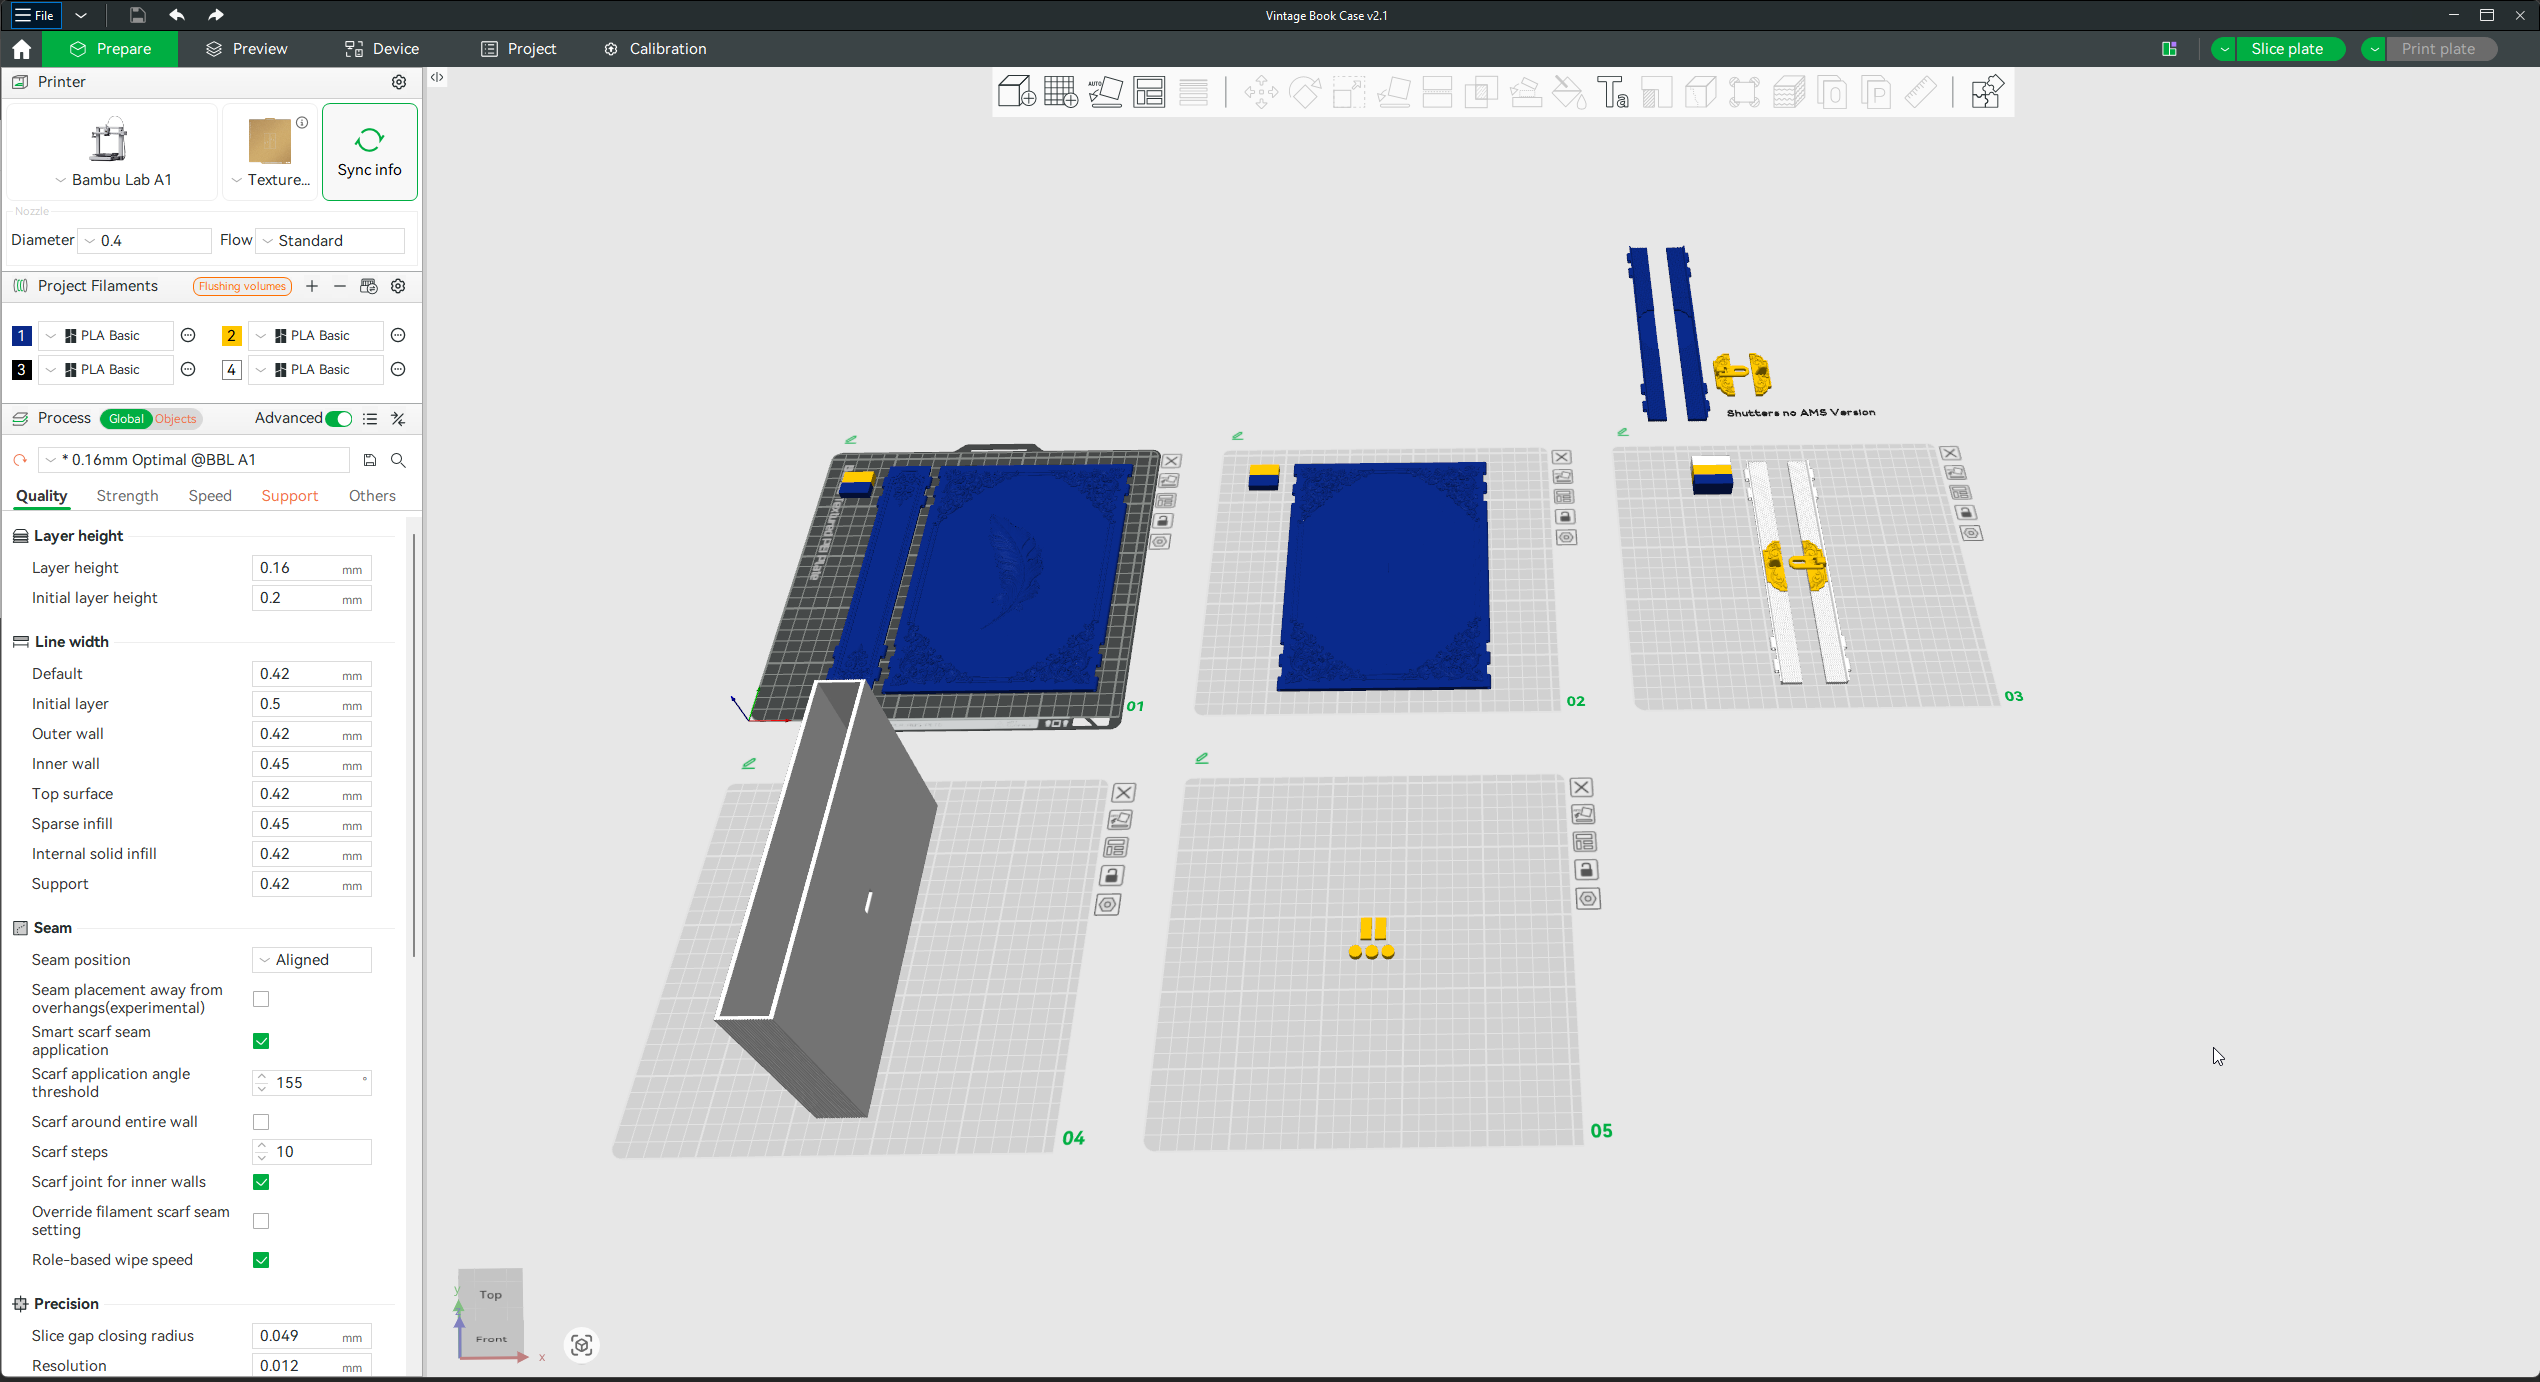The width and height of the screenshot is (2540, 1382).
Task: Open printer settings gear icon
Action: [x=399, y=82]
